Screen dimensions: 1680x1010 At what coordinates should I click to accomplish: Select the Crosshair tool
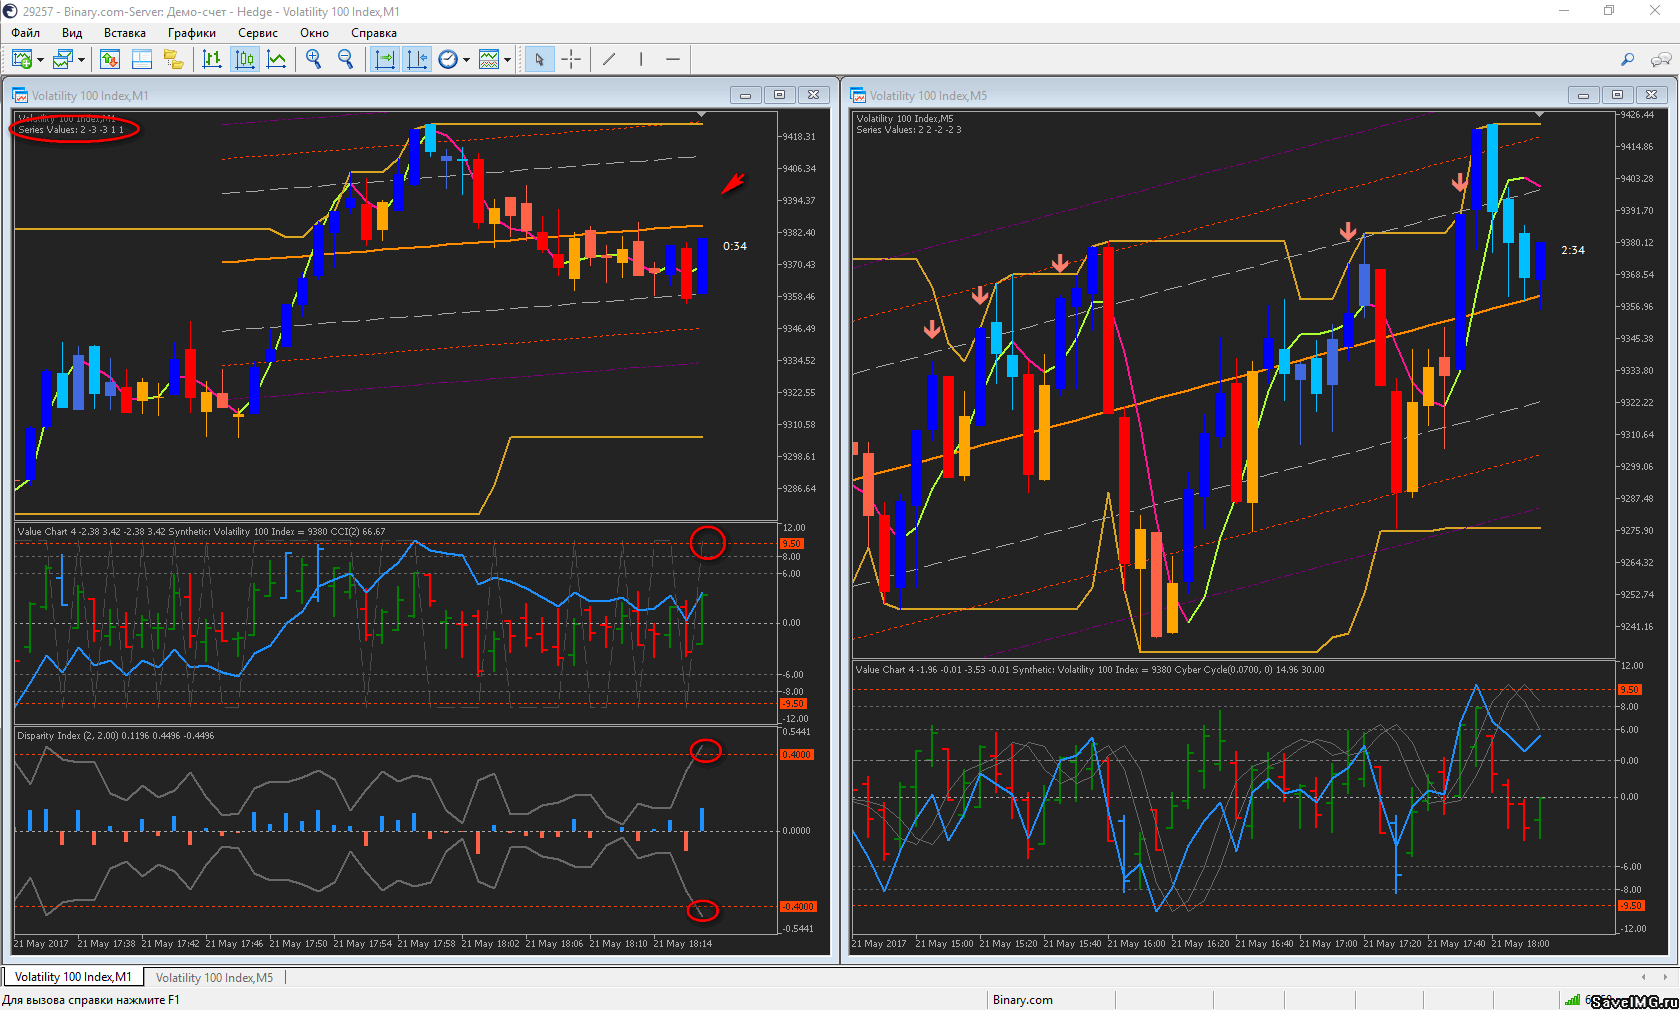tap(571, 60)
